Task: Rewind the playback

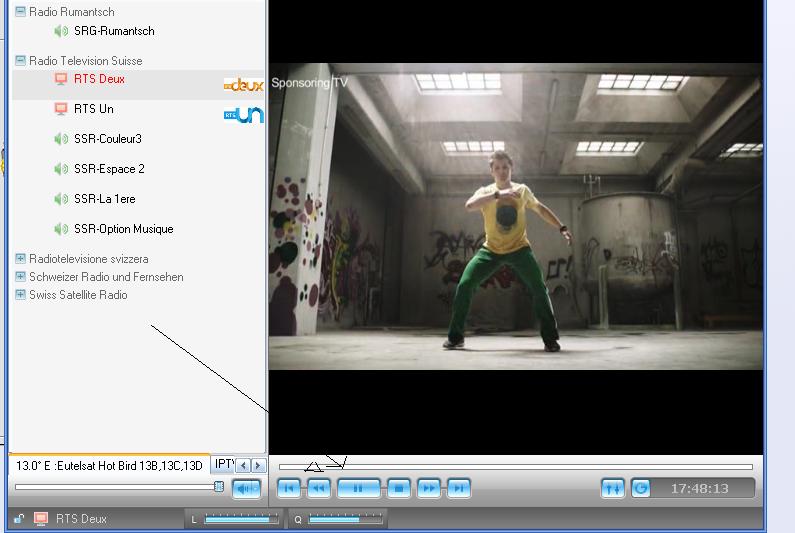Action: [x=319, y=488]
